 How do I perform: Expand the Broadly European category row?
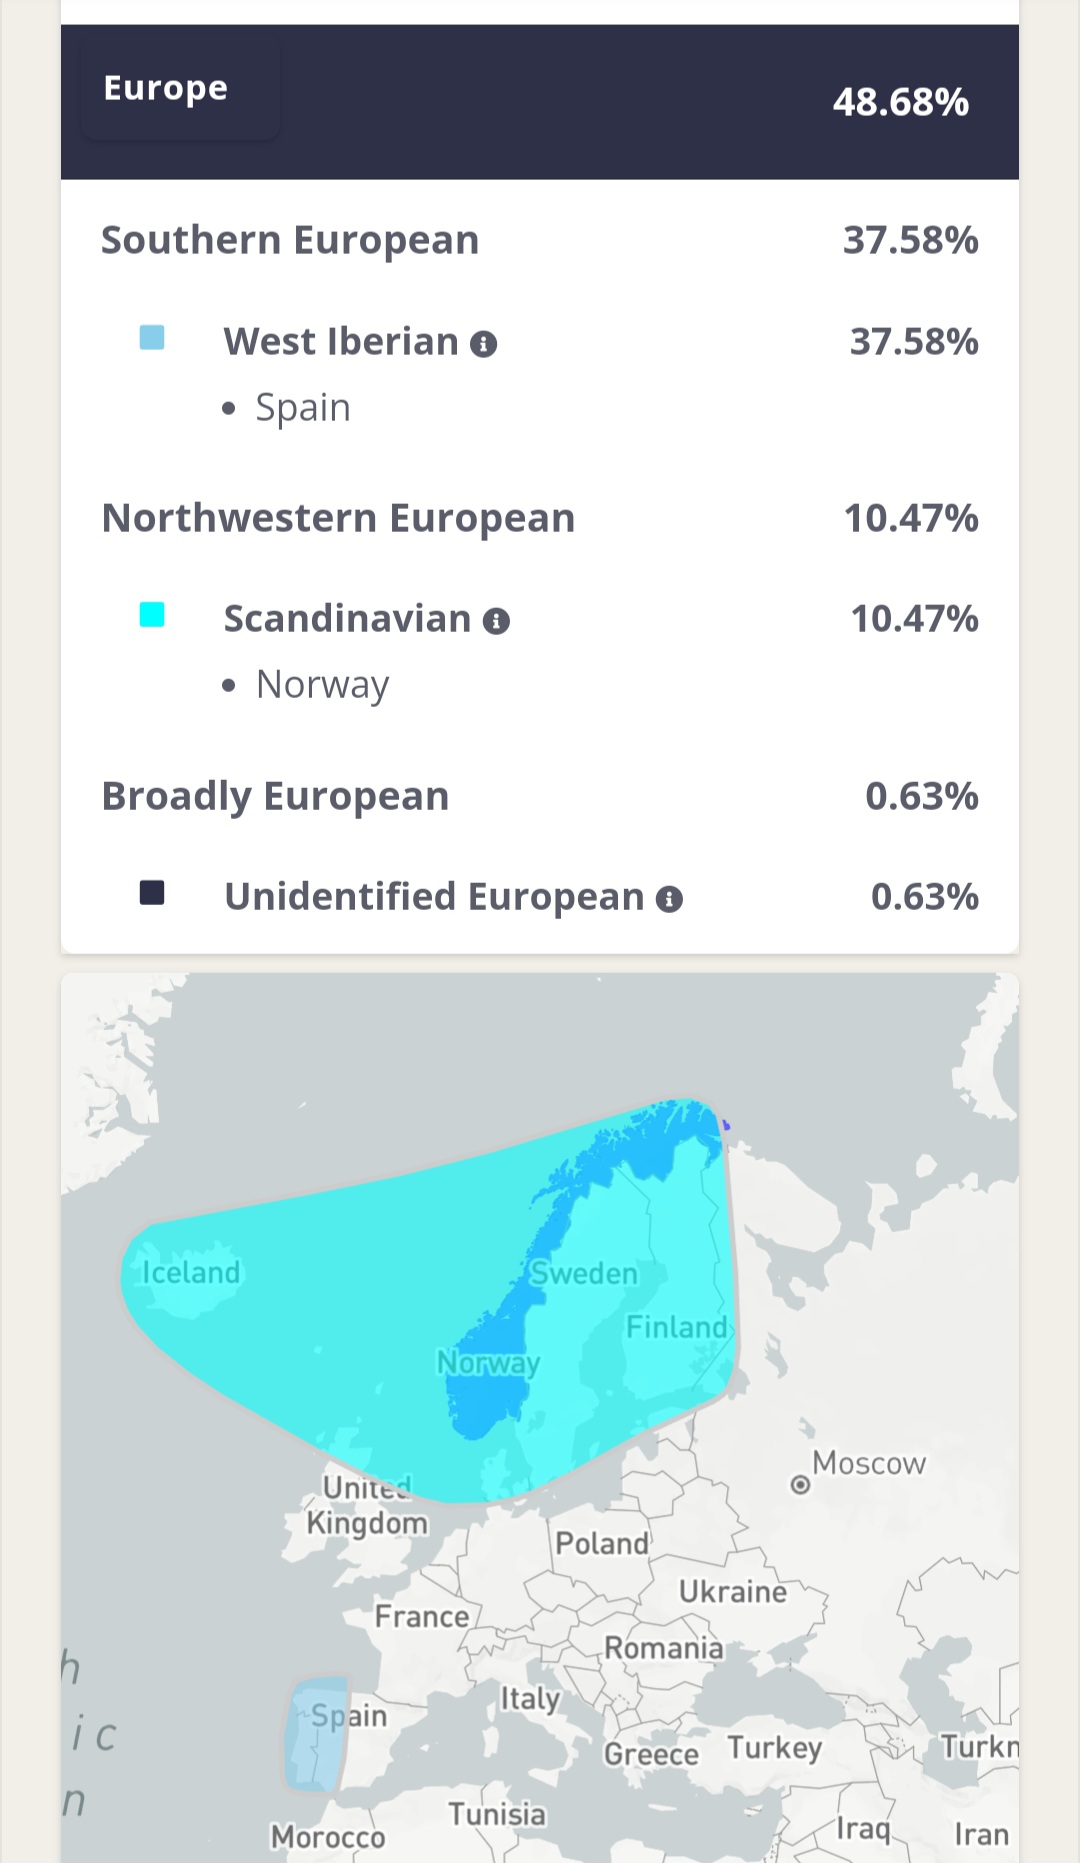540,796
